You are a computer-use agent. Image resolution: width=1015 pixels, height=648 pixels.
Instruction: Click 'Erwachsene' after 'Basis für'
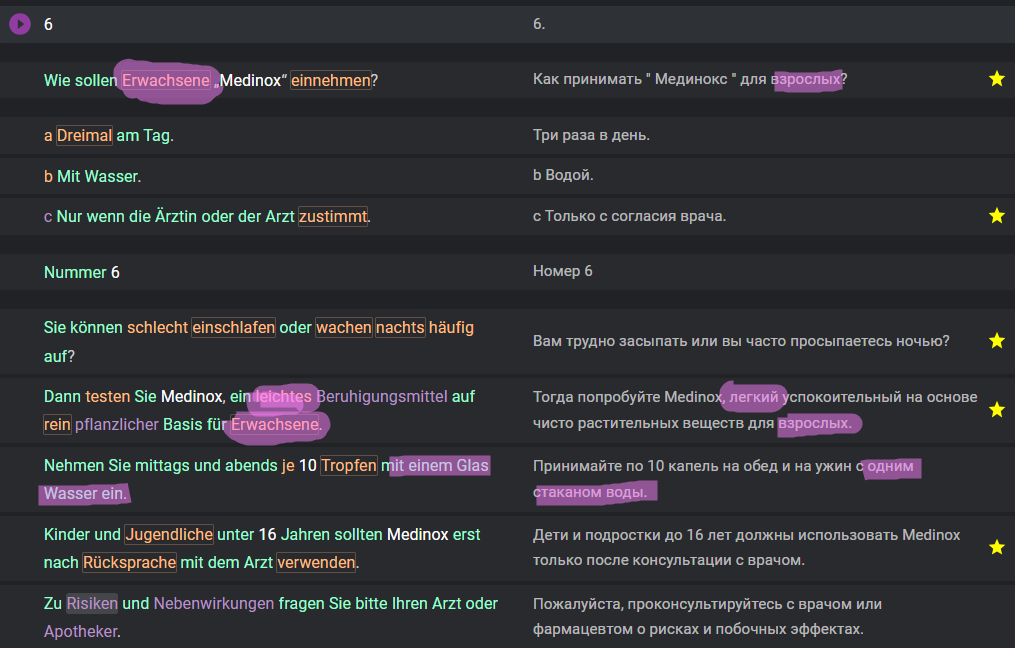275,425
